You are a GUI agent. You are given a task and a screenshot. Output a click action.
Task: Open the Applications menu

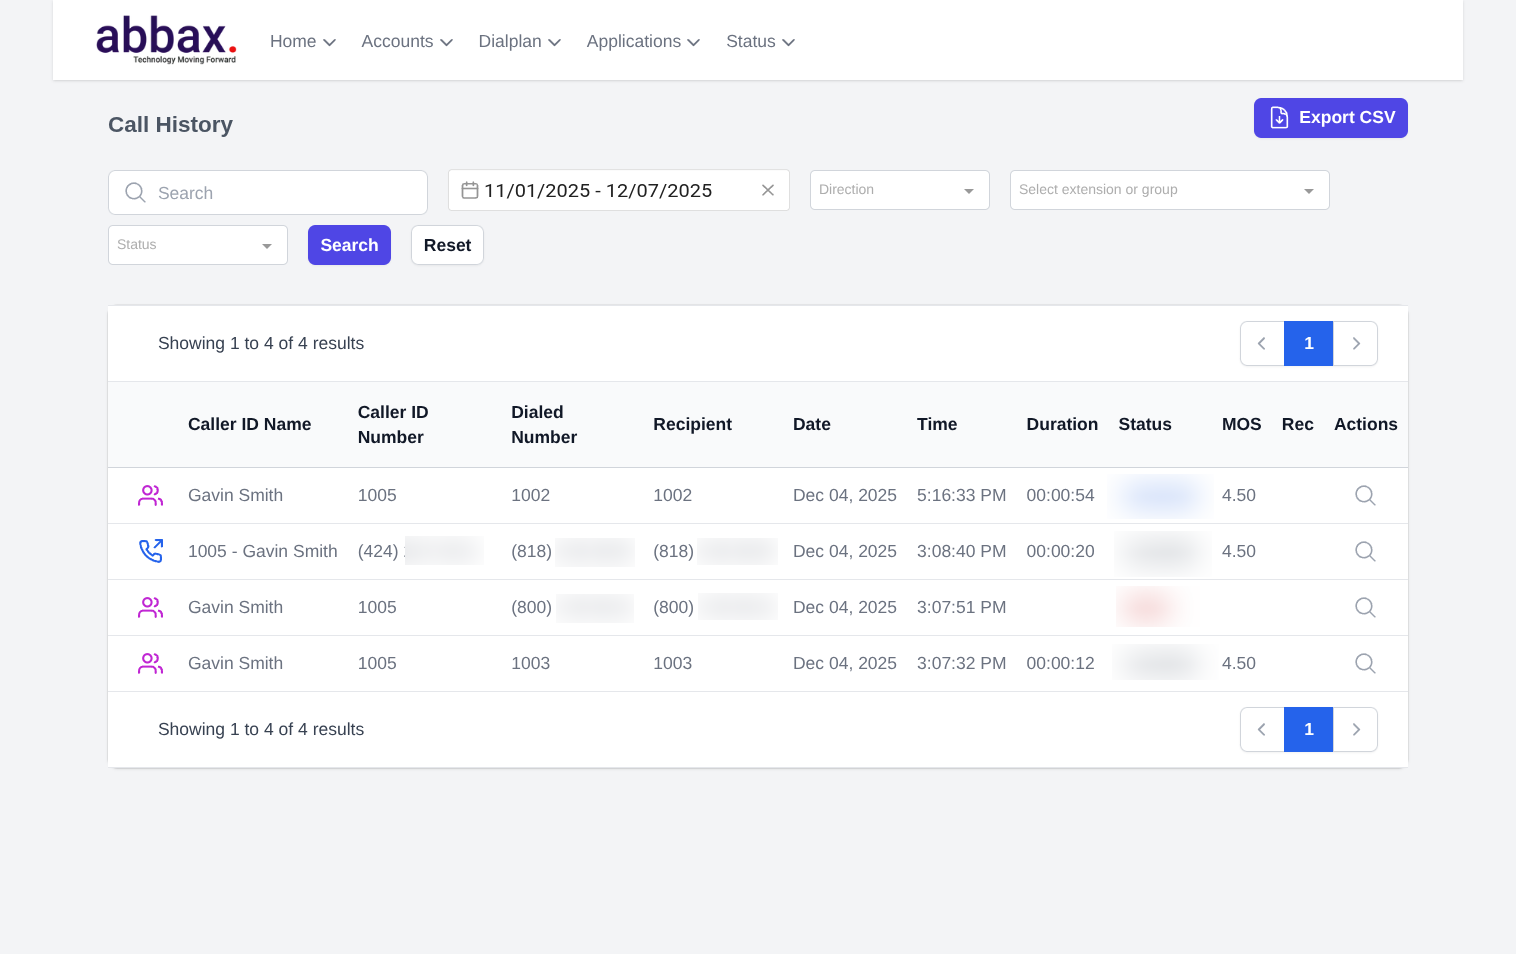coord(643,41)
